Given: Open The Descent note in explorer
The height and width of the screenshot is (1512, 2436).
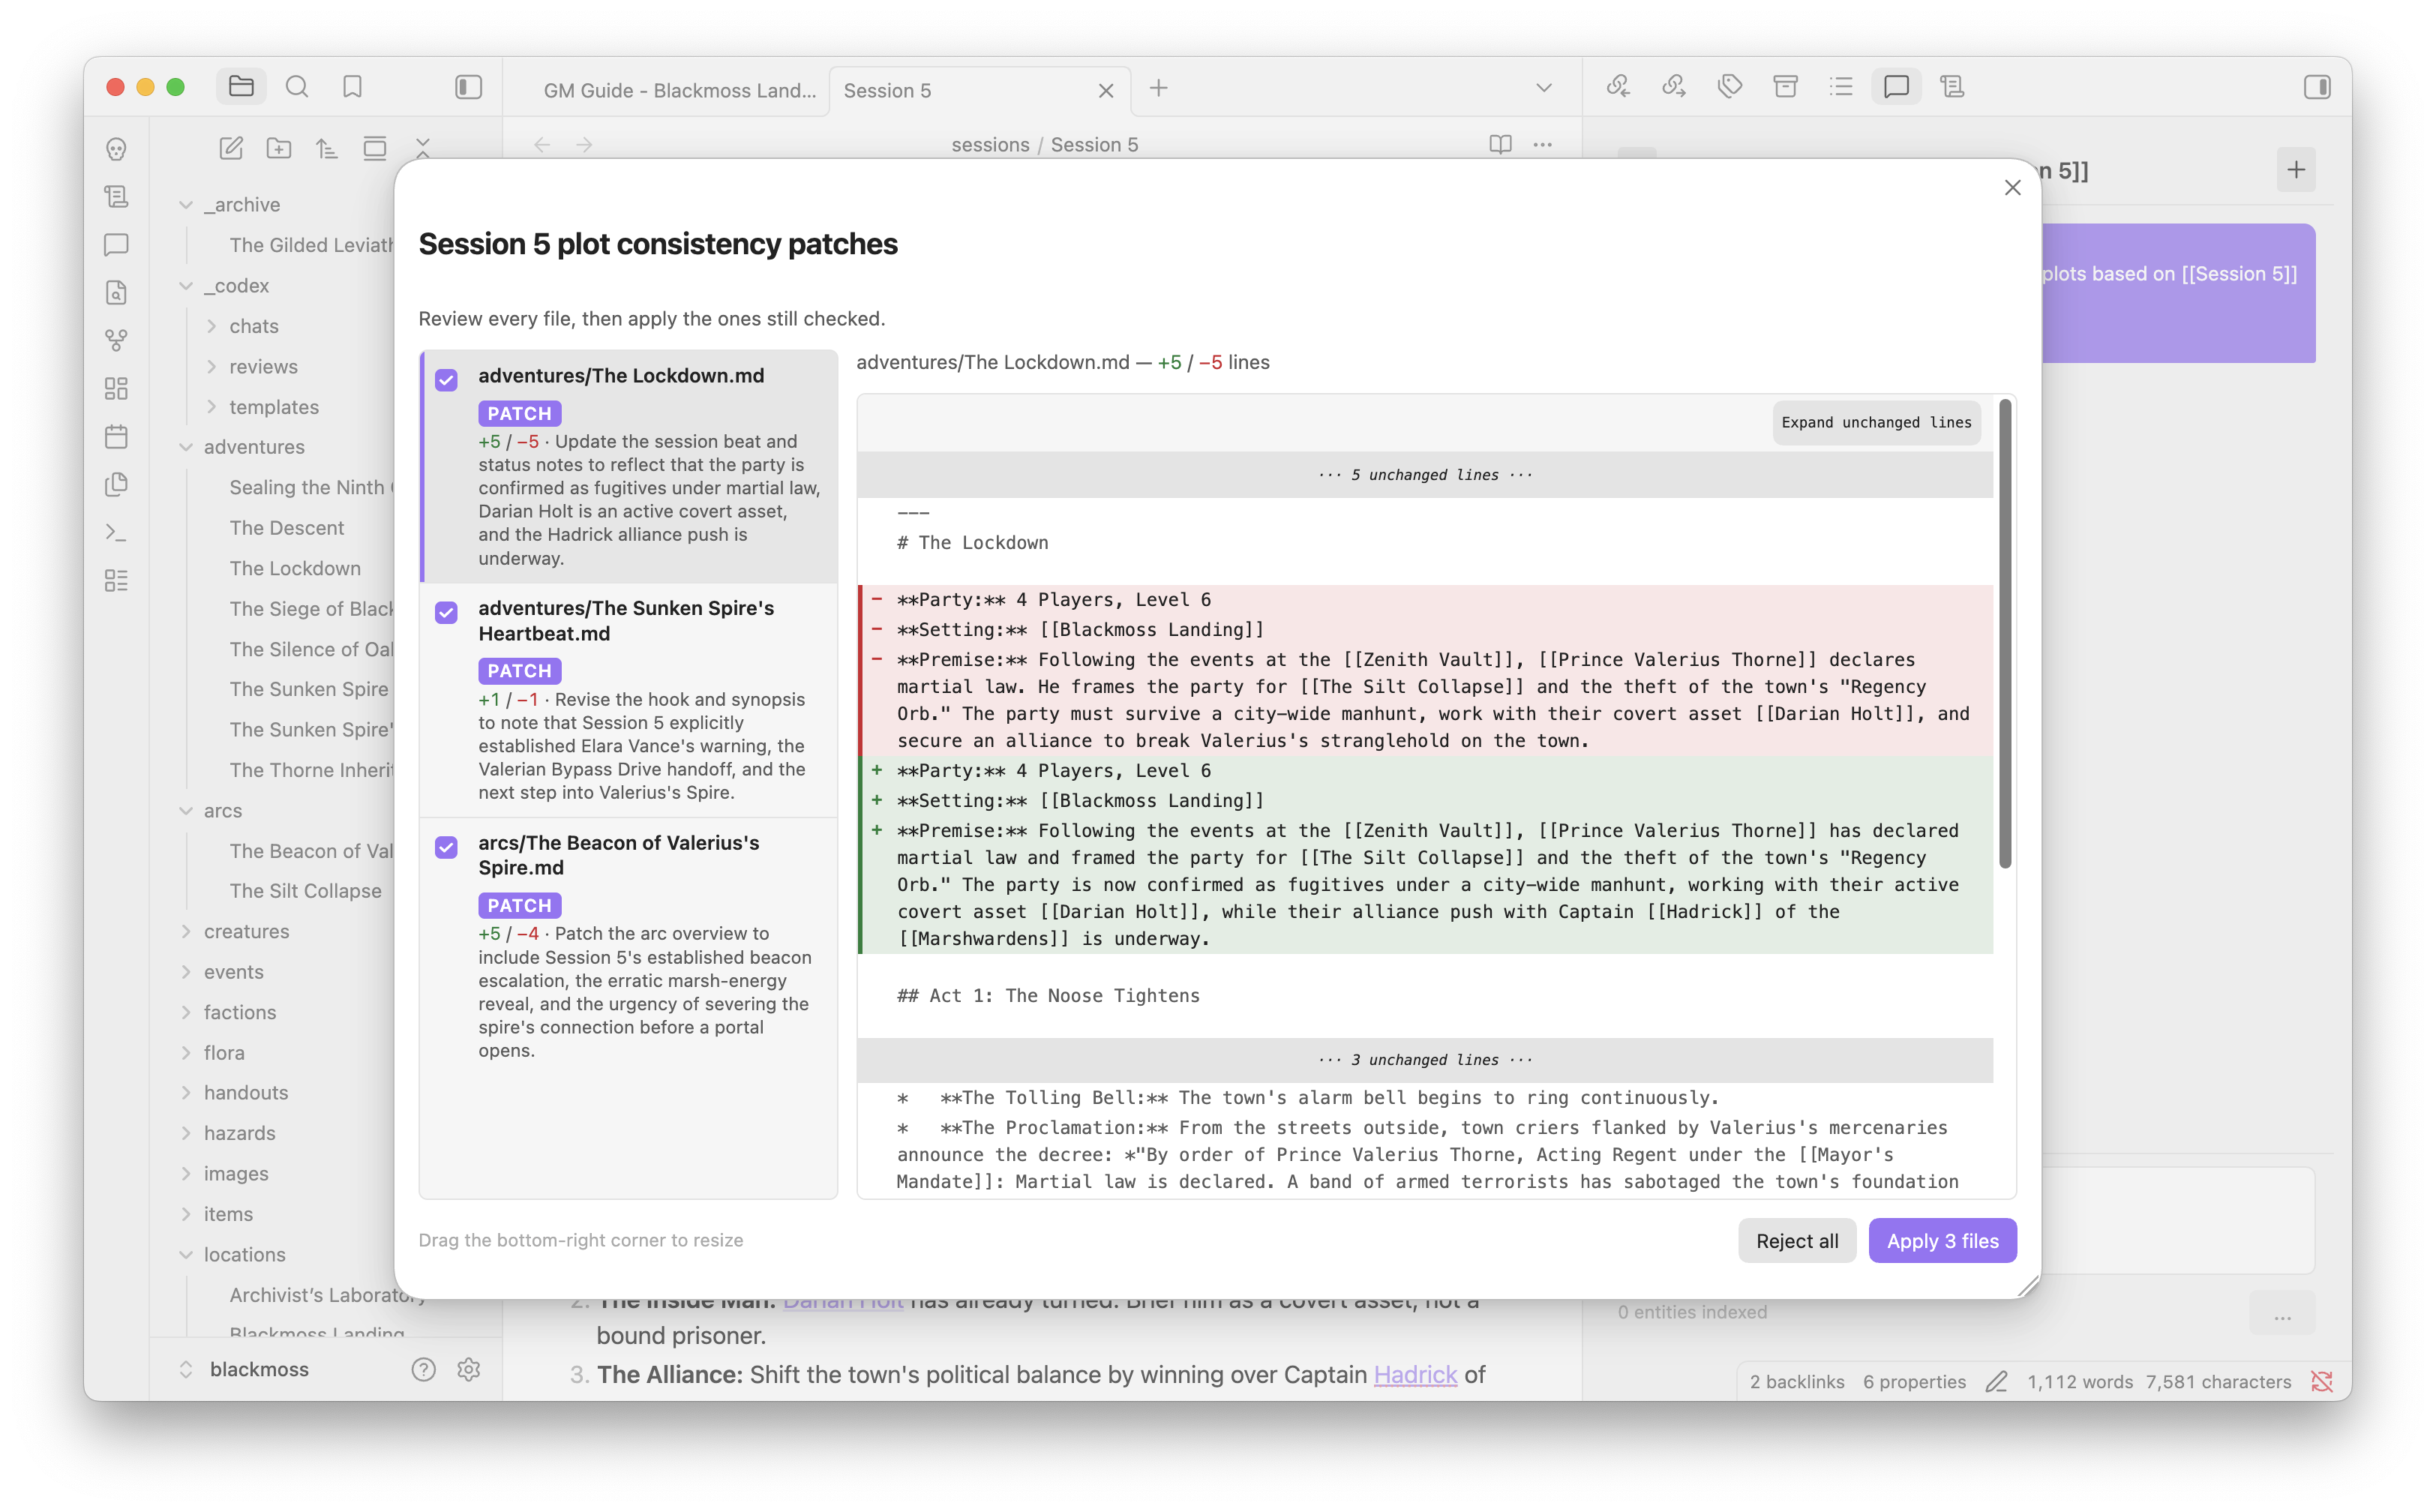Looking at the screenshot, I should click(x=286, y=528).
